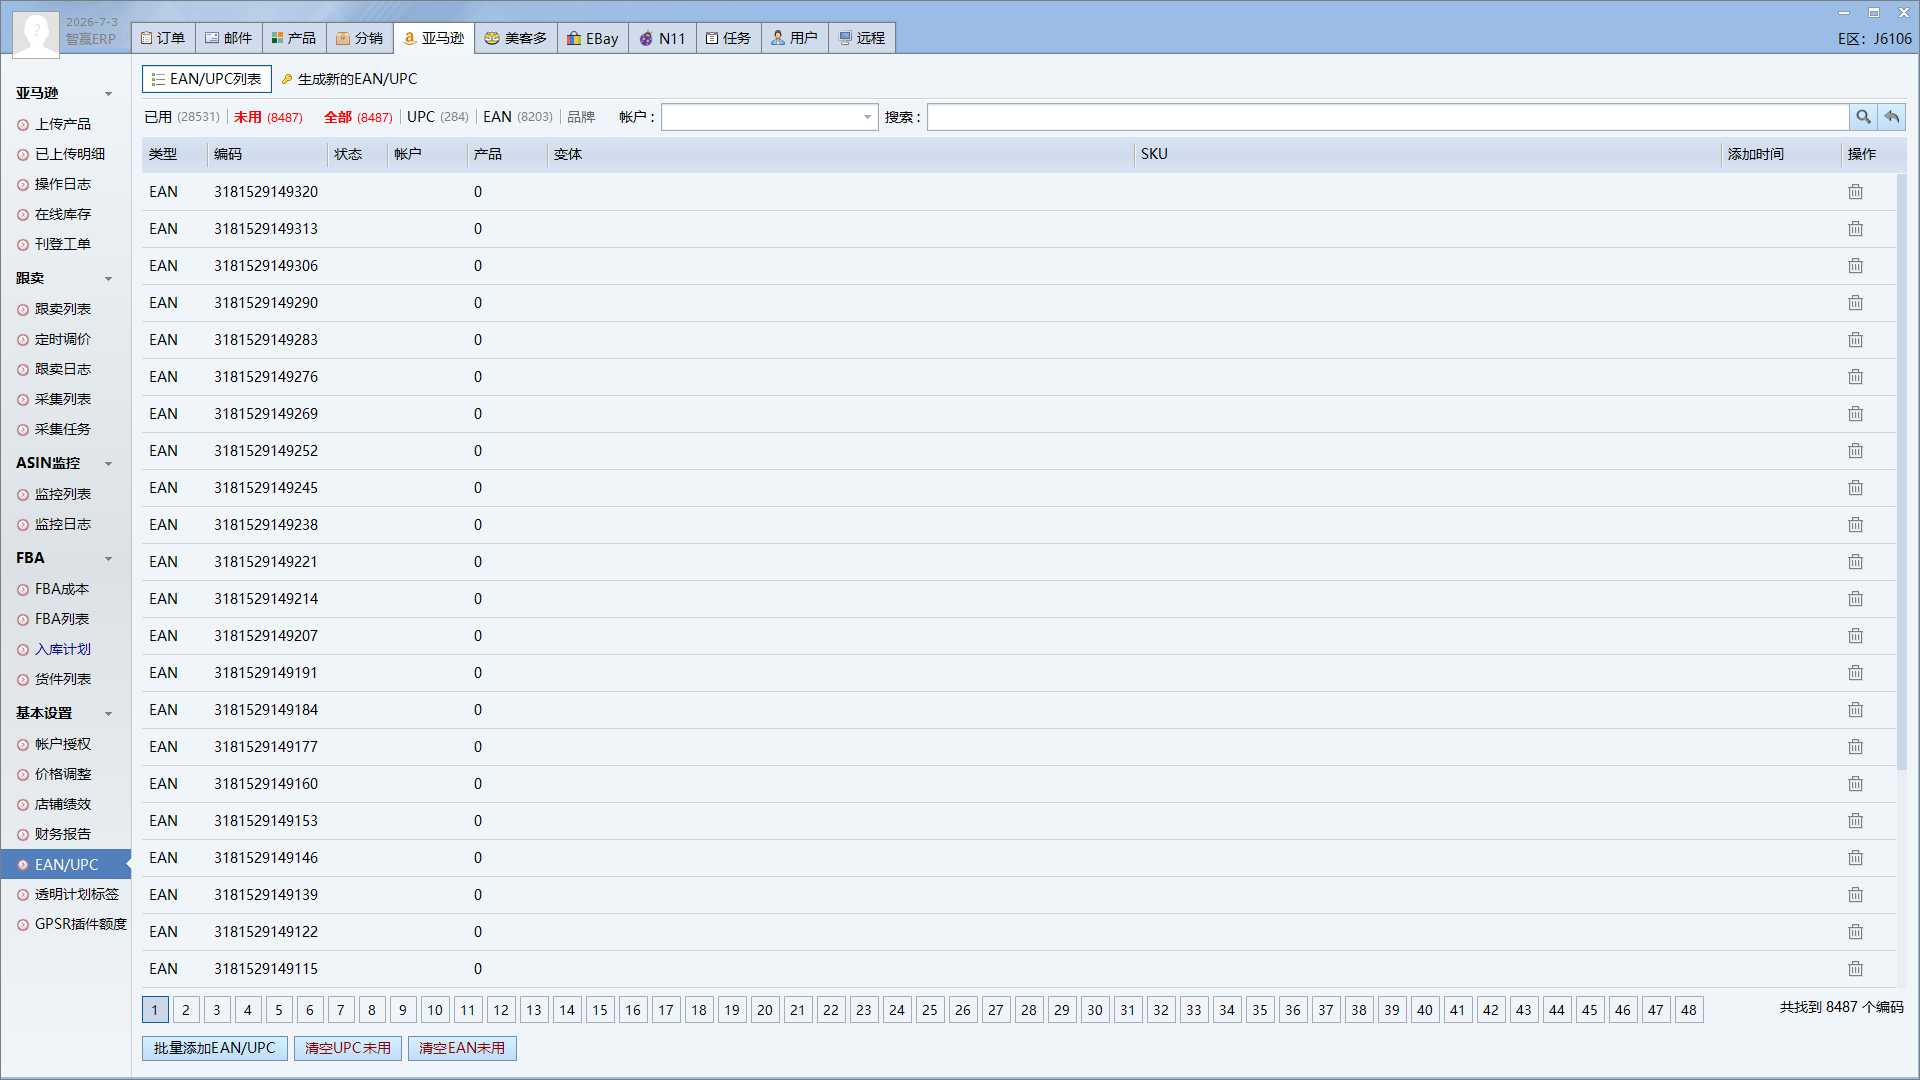The image size is (1920, 1080).
Task: Delete the row for EAN 3181529149276
Action: tap(1855, 377)
